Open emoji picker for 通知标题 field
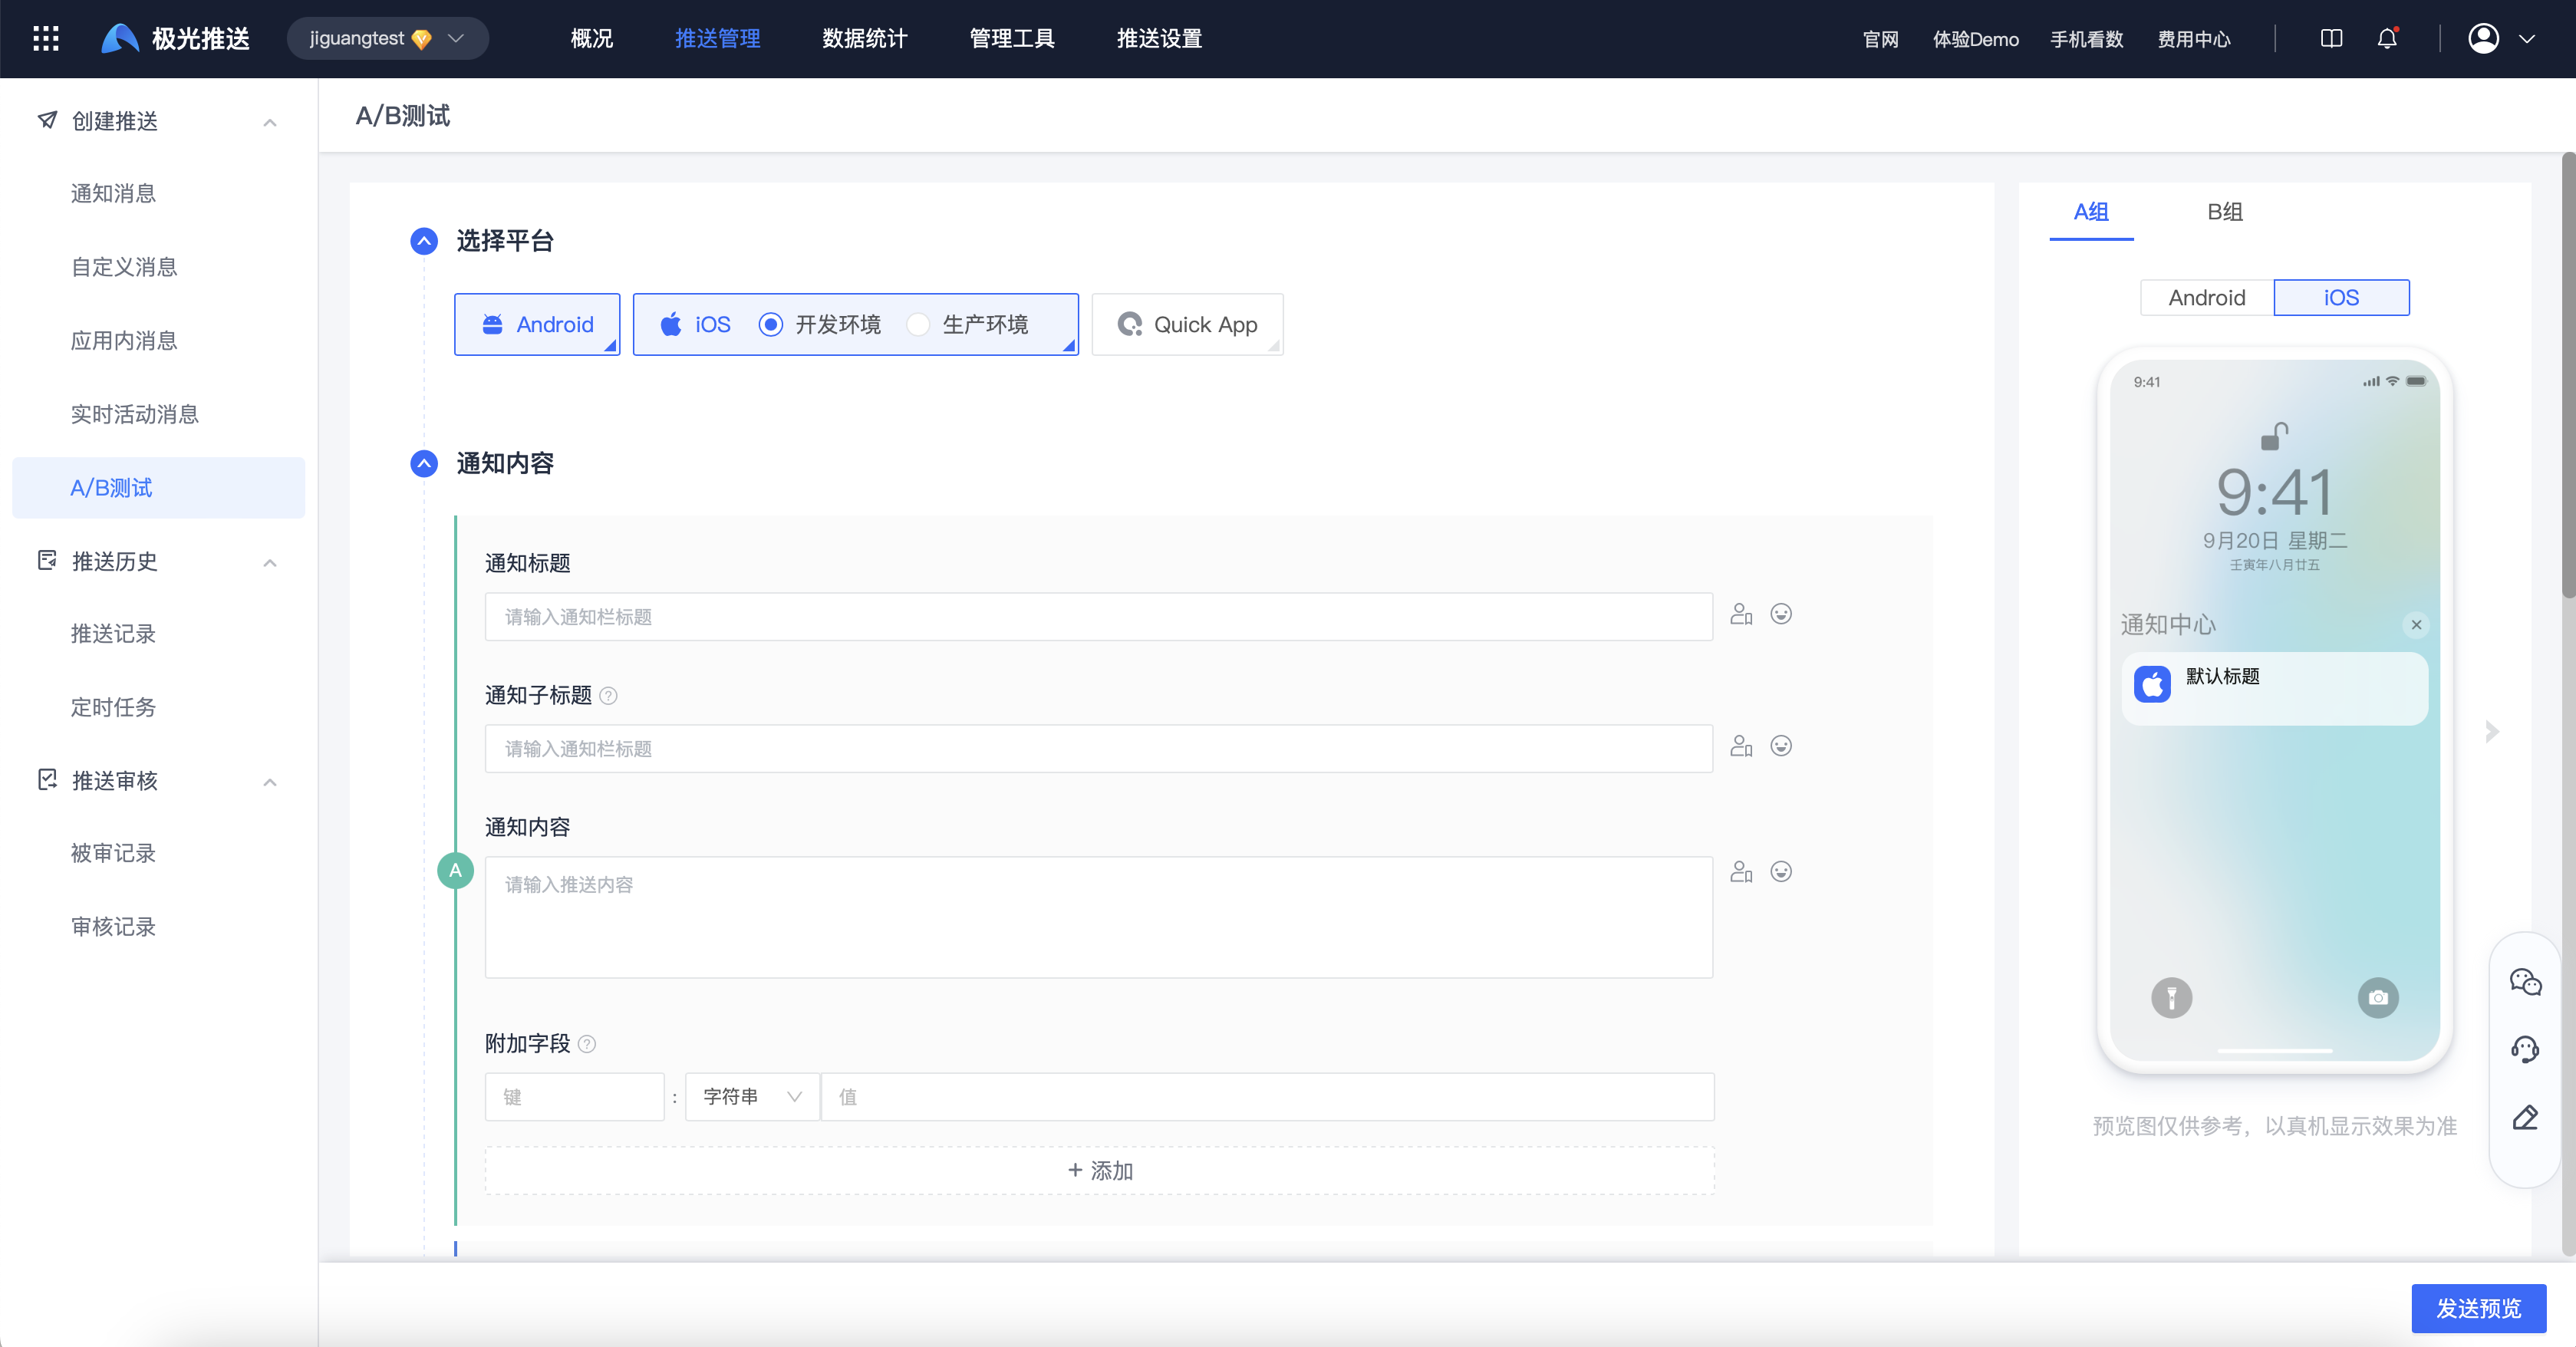This screenshot has height=1347, width=2576. pyautogui.click(x=1781, y=614)
